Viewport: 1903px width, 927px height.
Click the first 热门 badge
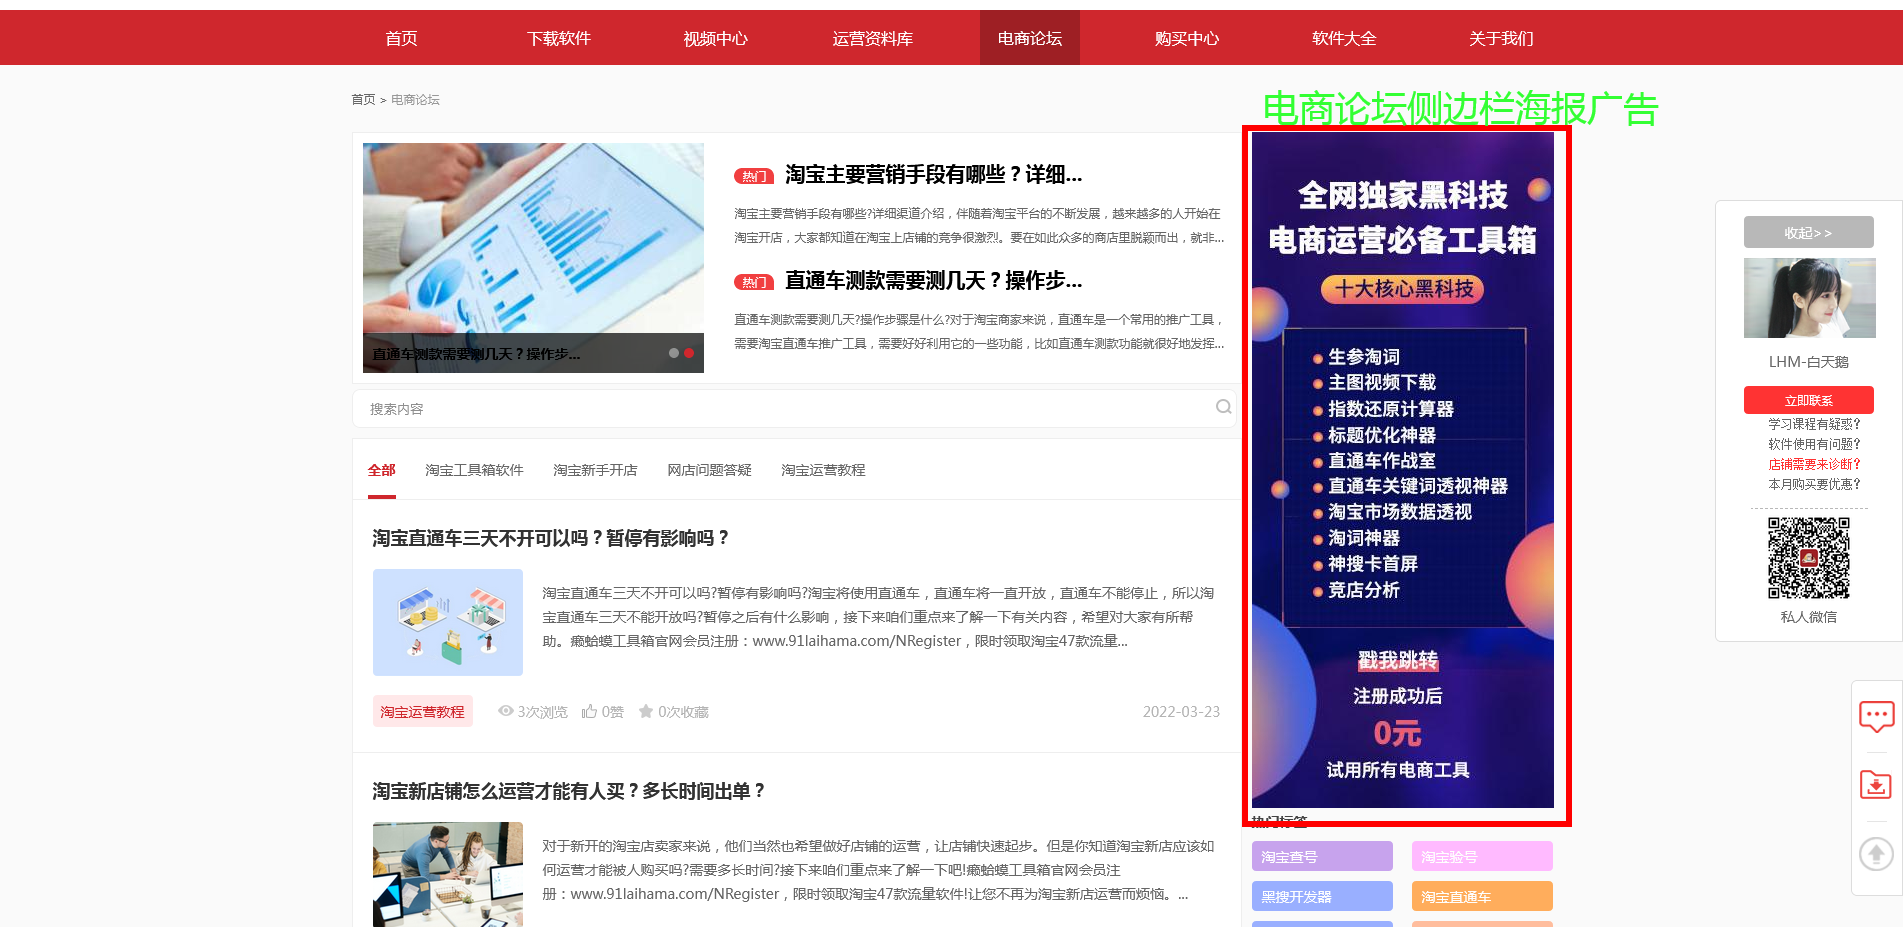[x=754, y=176]
